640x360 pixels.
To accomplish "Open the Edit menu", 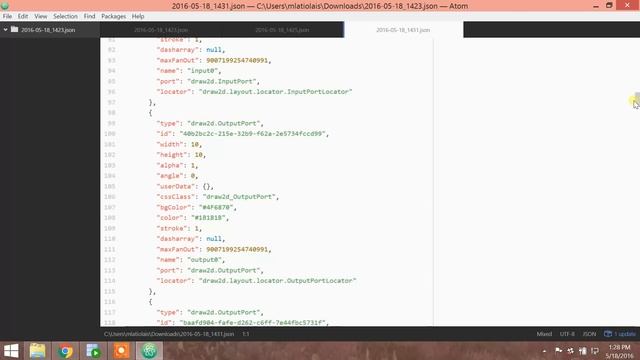I will [x=23, y=16].
